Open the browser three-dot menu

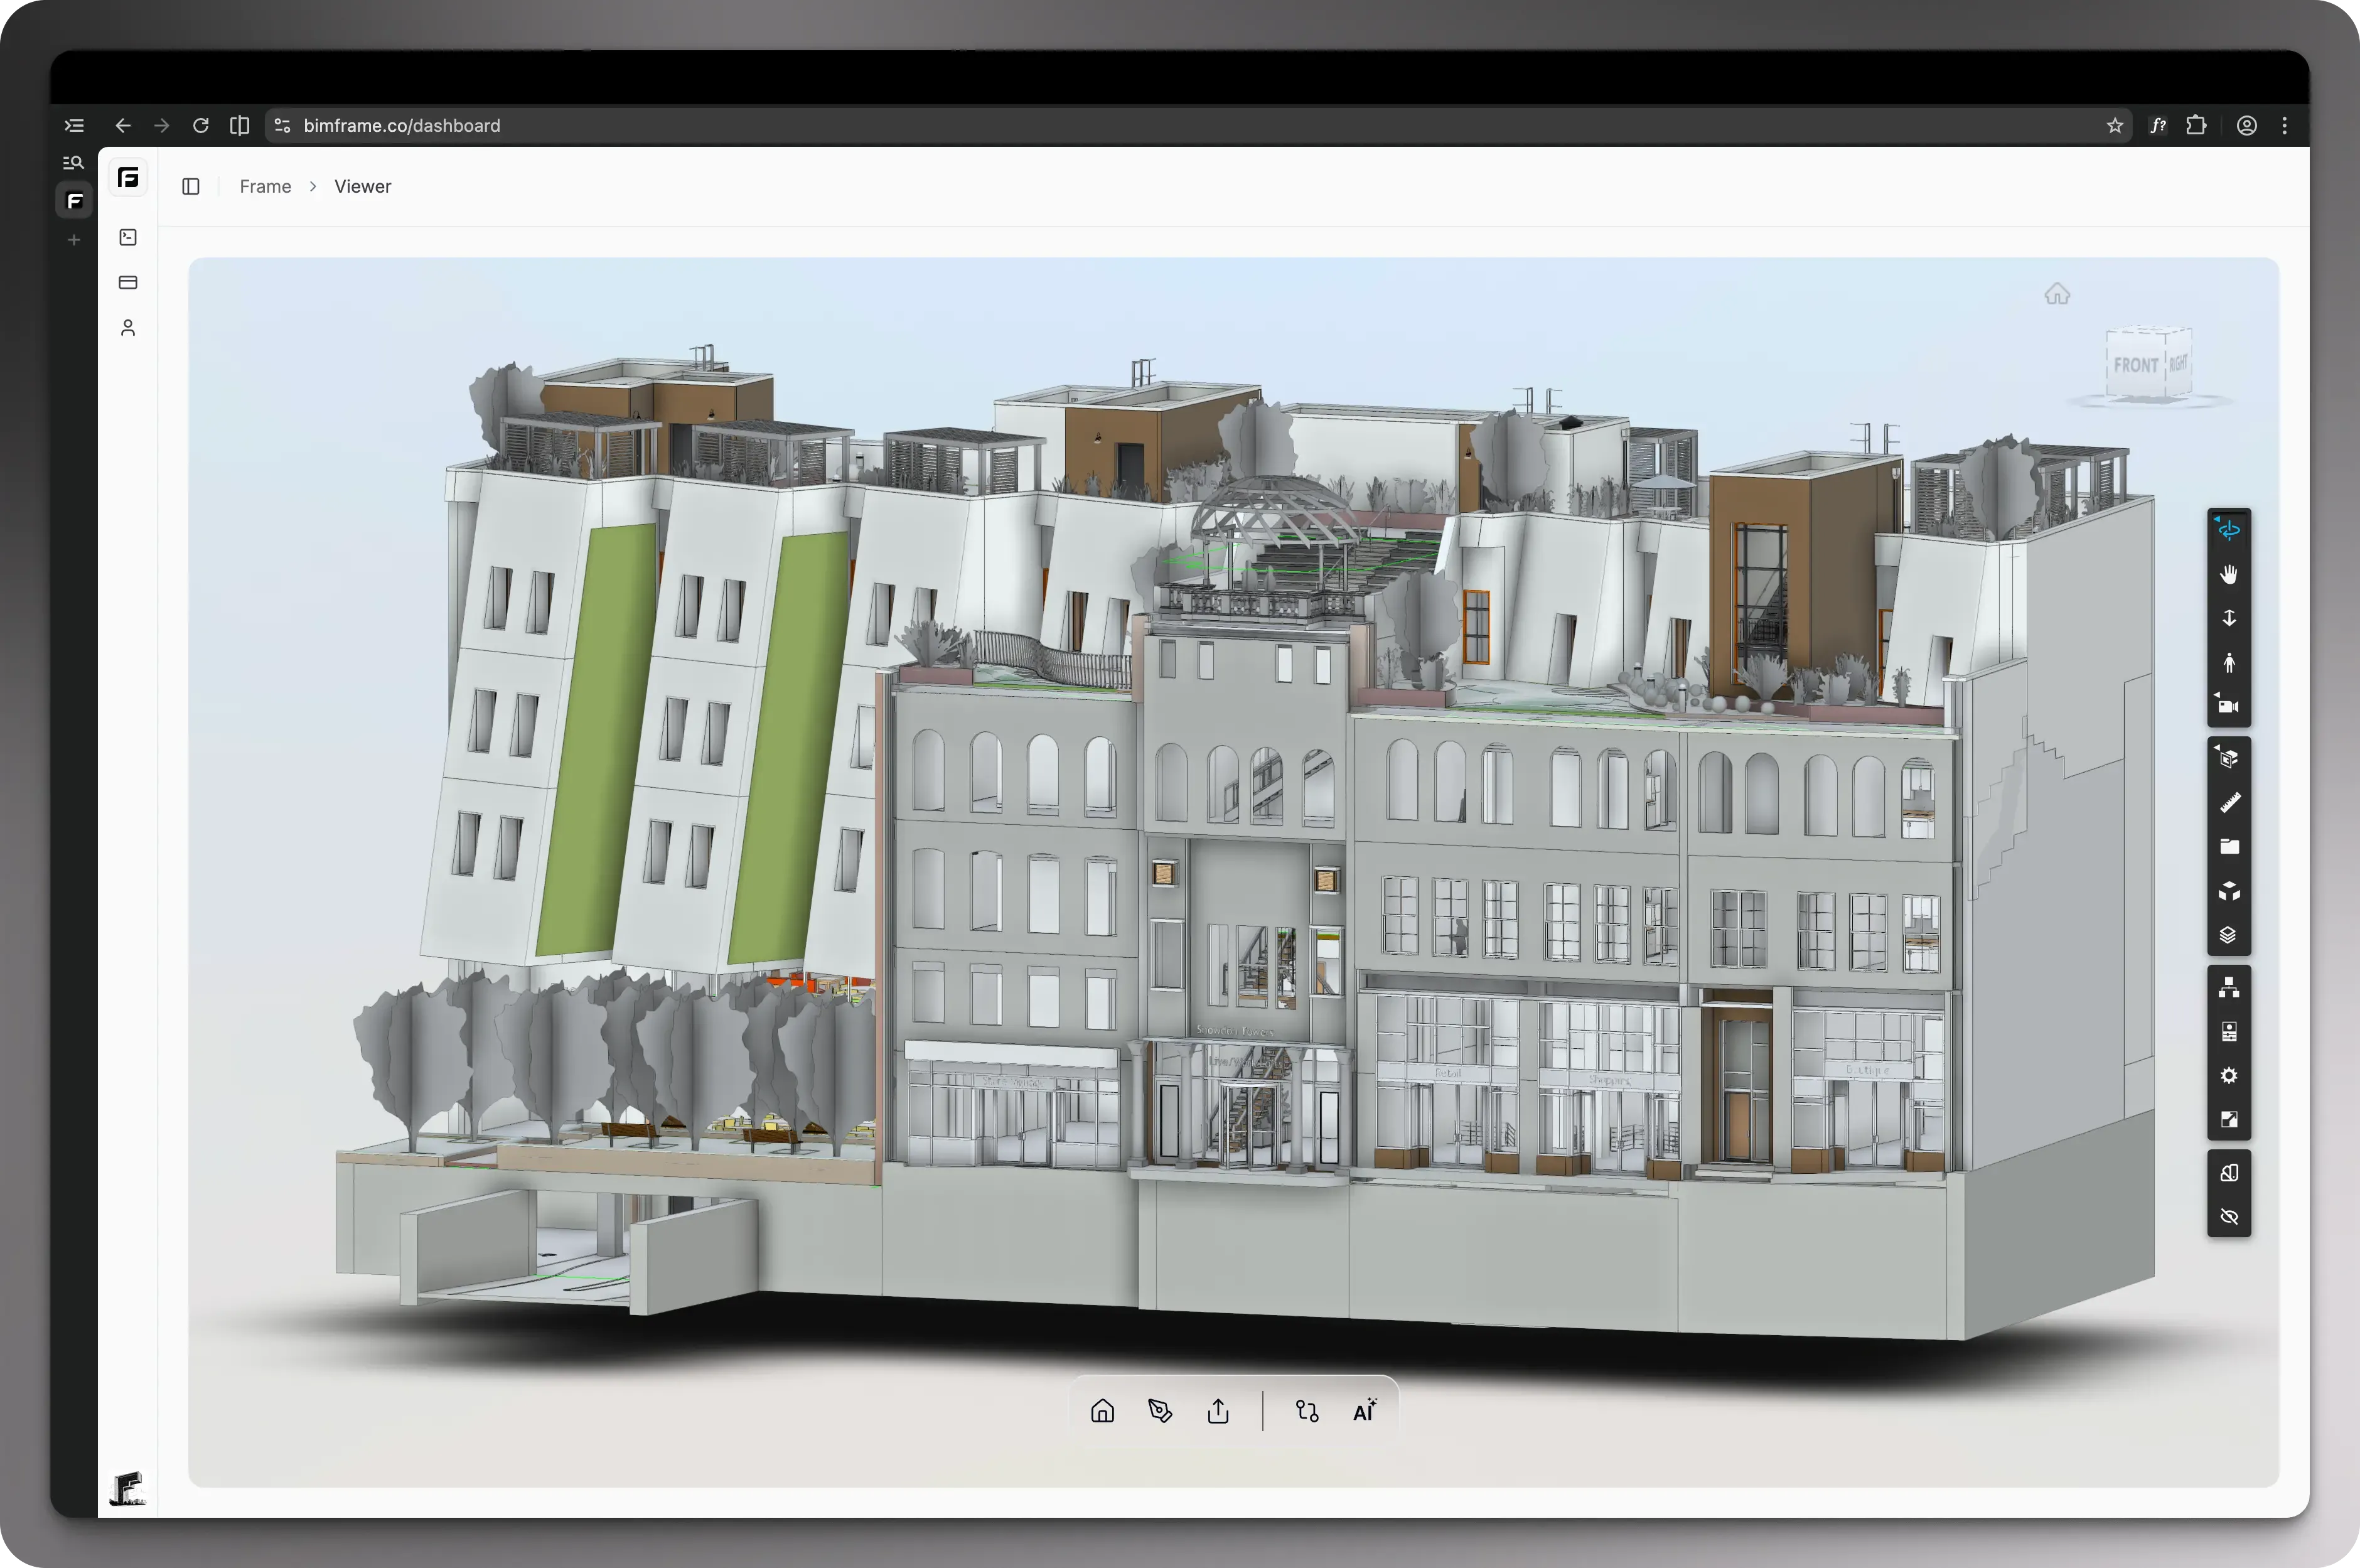2285,125
